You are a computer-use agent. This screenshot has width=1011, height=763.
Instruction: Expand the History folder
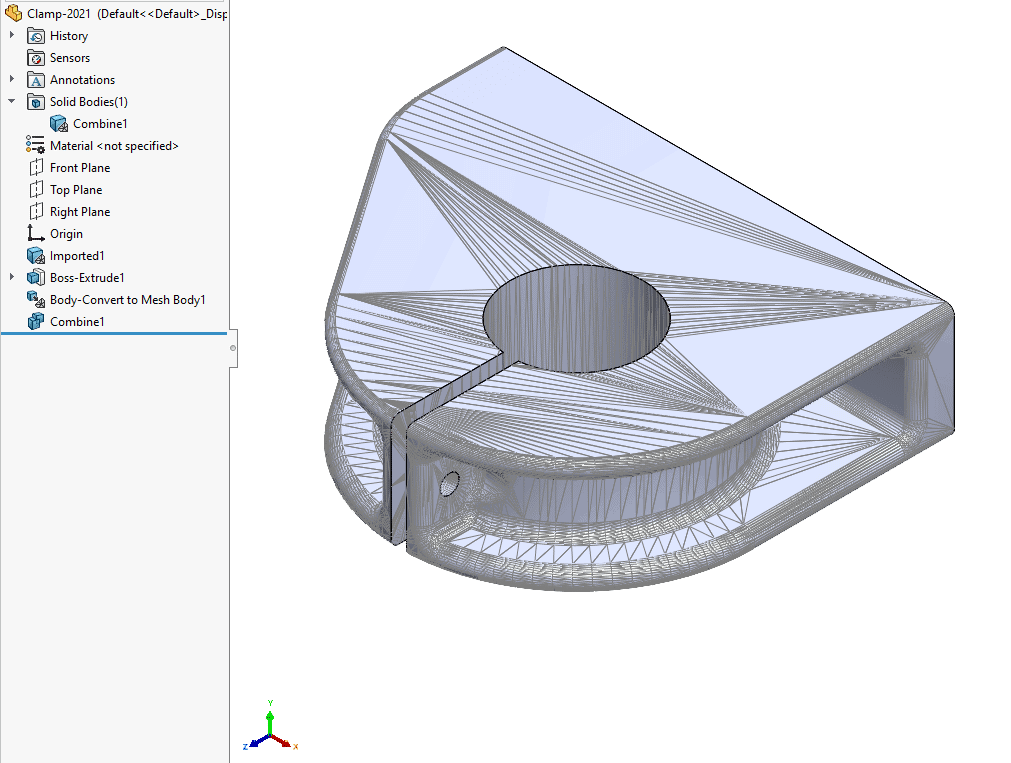click(11, 35)
